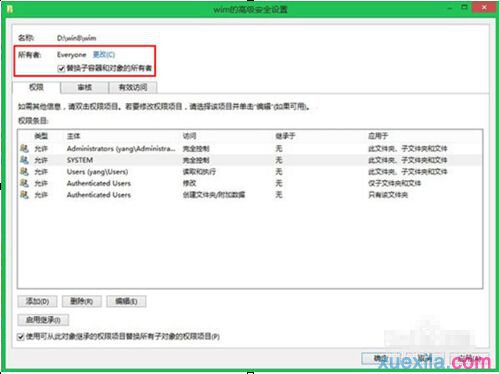Click the 访问 column header
This screenshot has height=374, width=499.
[x=189, y=136]
